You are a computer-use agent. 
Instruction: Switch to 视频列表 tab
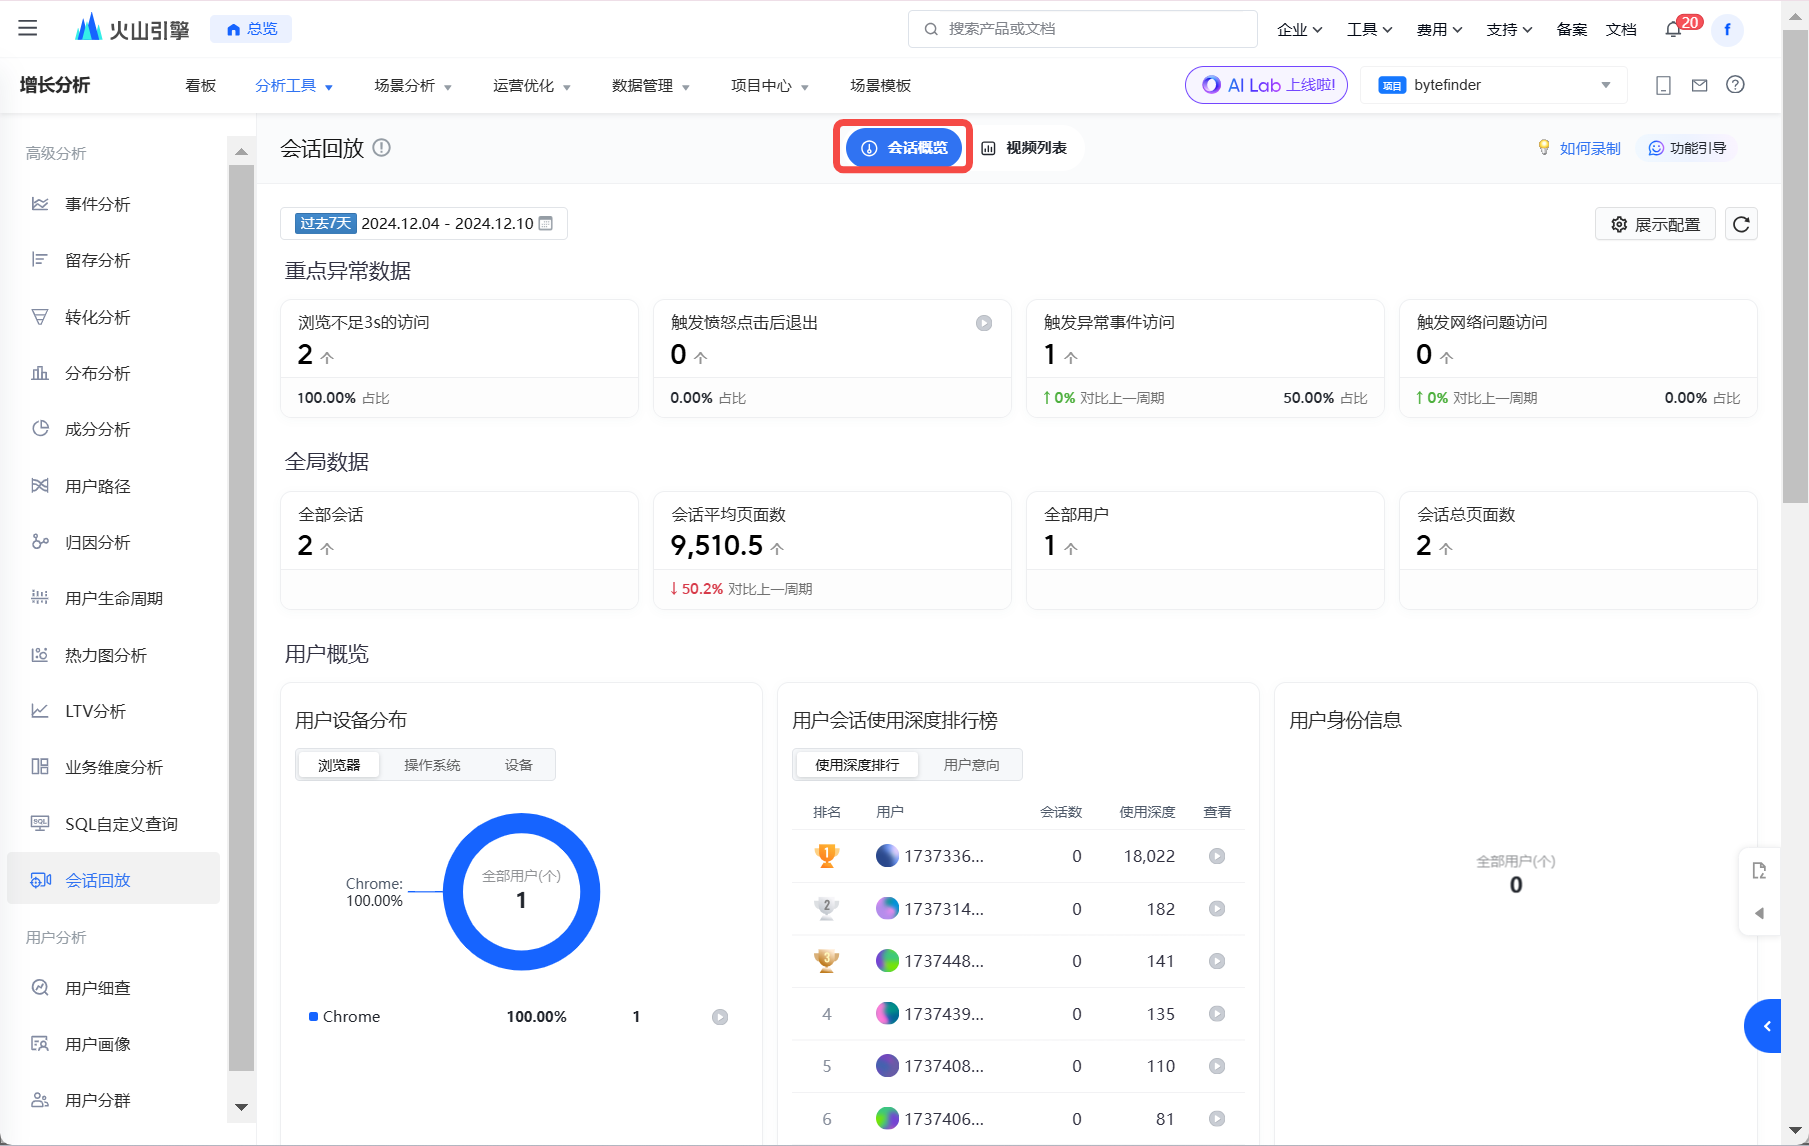click(x=1025, y=148)
